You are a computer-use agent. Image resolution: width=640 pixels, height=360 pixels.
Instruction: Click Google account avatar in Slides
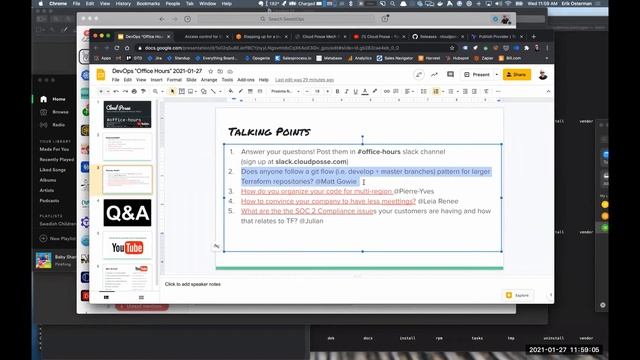click(x=542, y=75)
